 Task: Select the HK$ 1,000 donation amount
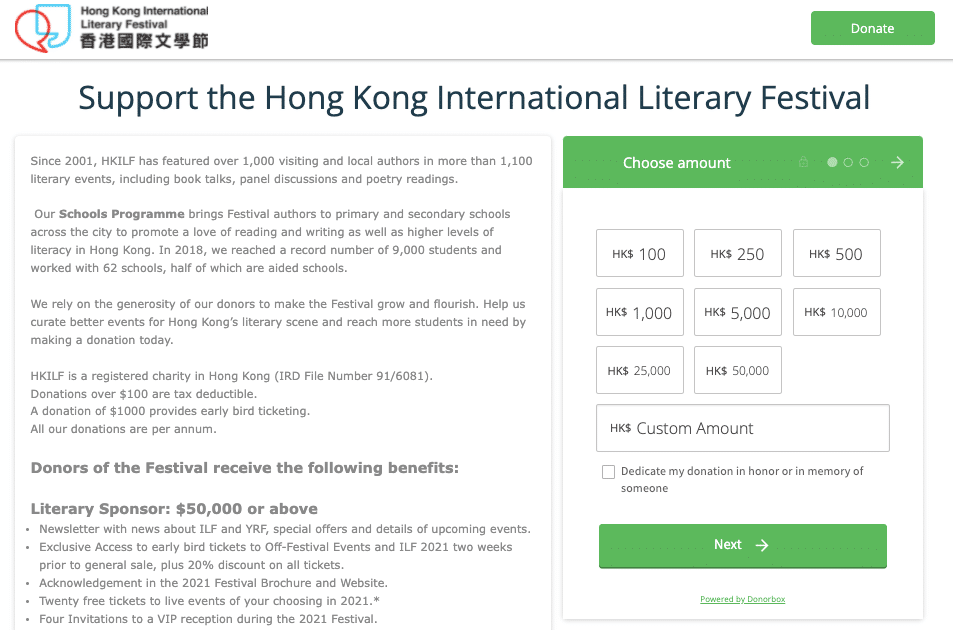point(639,313)
